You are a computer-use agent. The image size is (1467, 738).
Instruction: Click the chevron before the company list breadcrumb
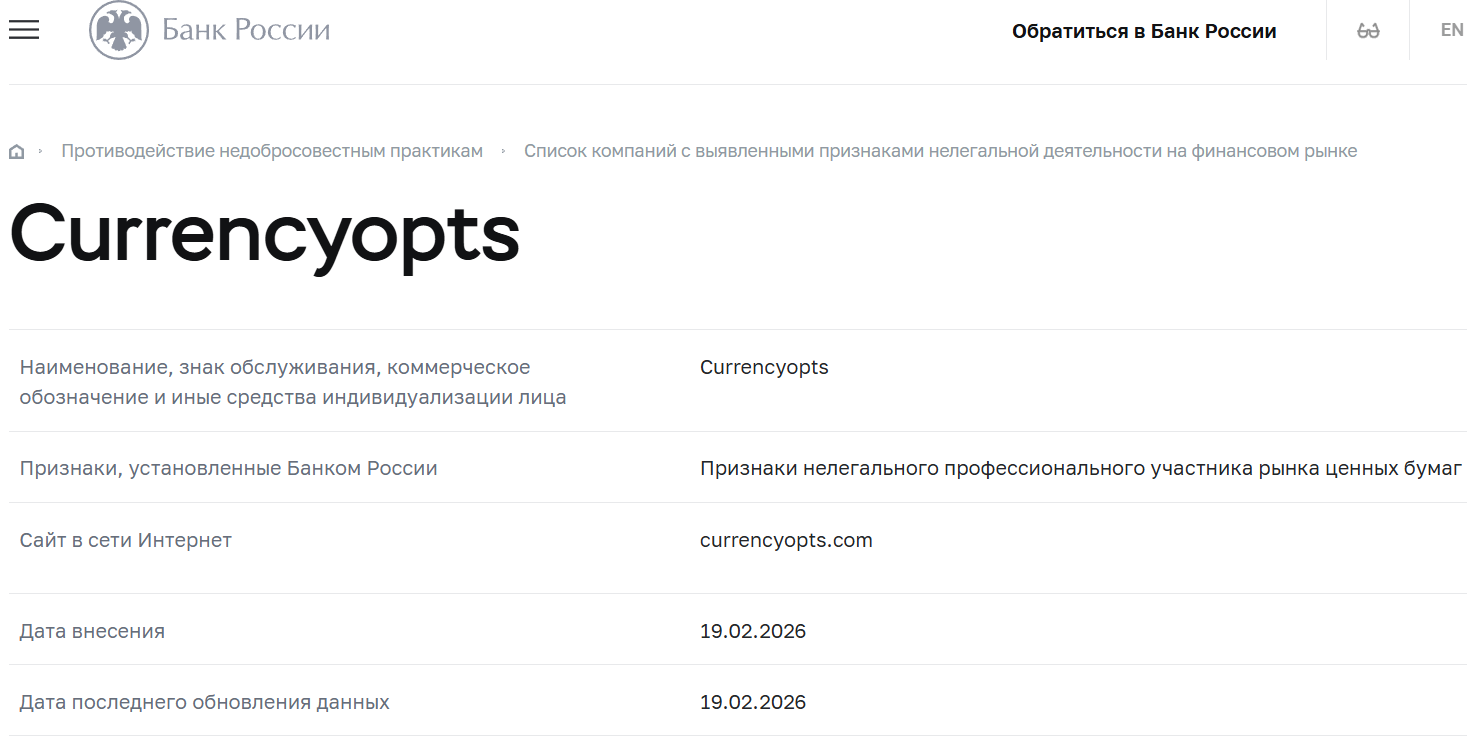coord(505,151)
